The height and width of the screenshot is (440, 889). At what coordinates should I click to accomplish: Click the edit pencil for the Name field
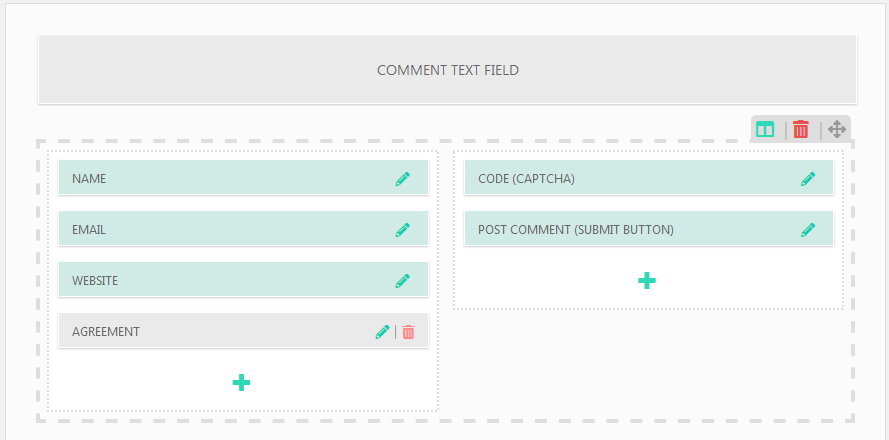point(402,179)
